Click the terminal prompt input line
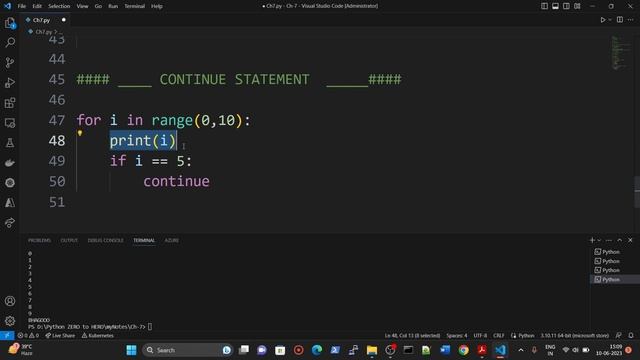 (x=90, y=327)
